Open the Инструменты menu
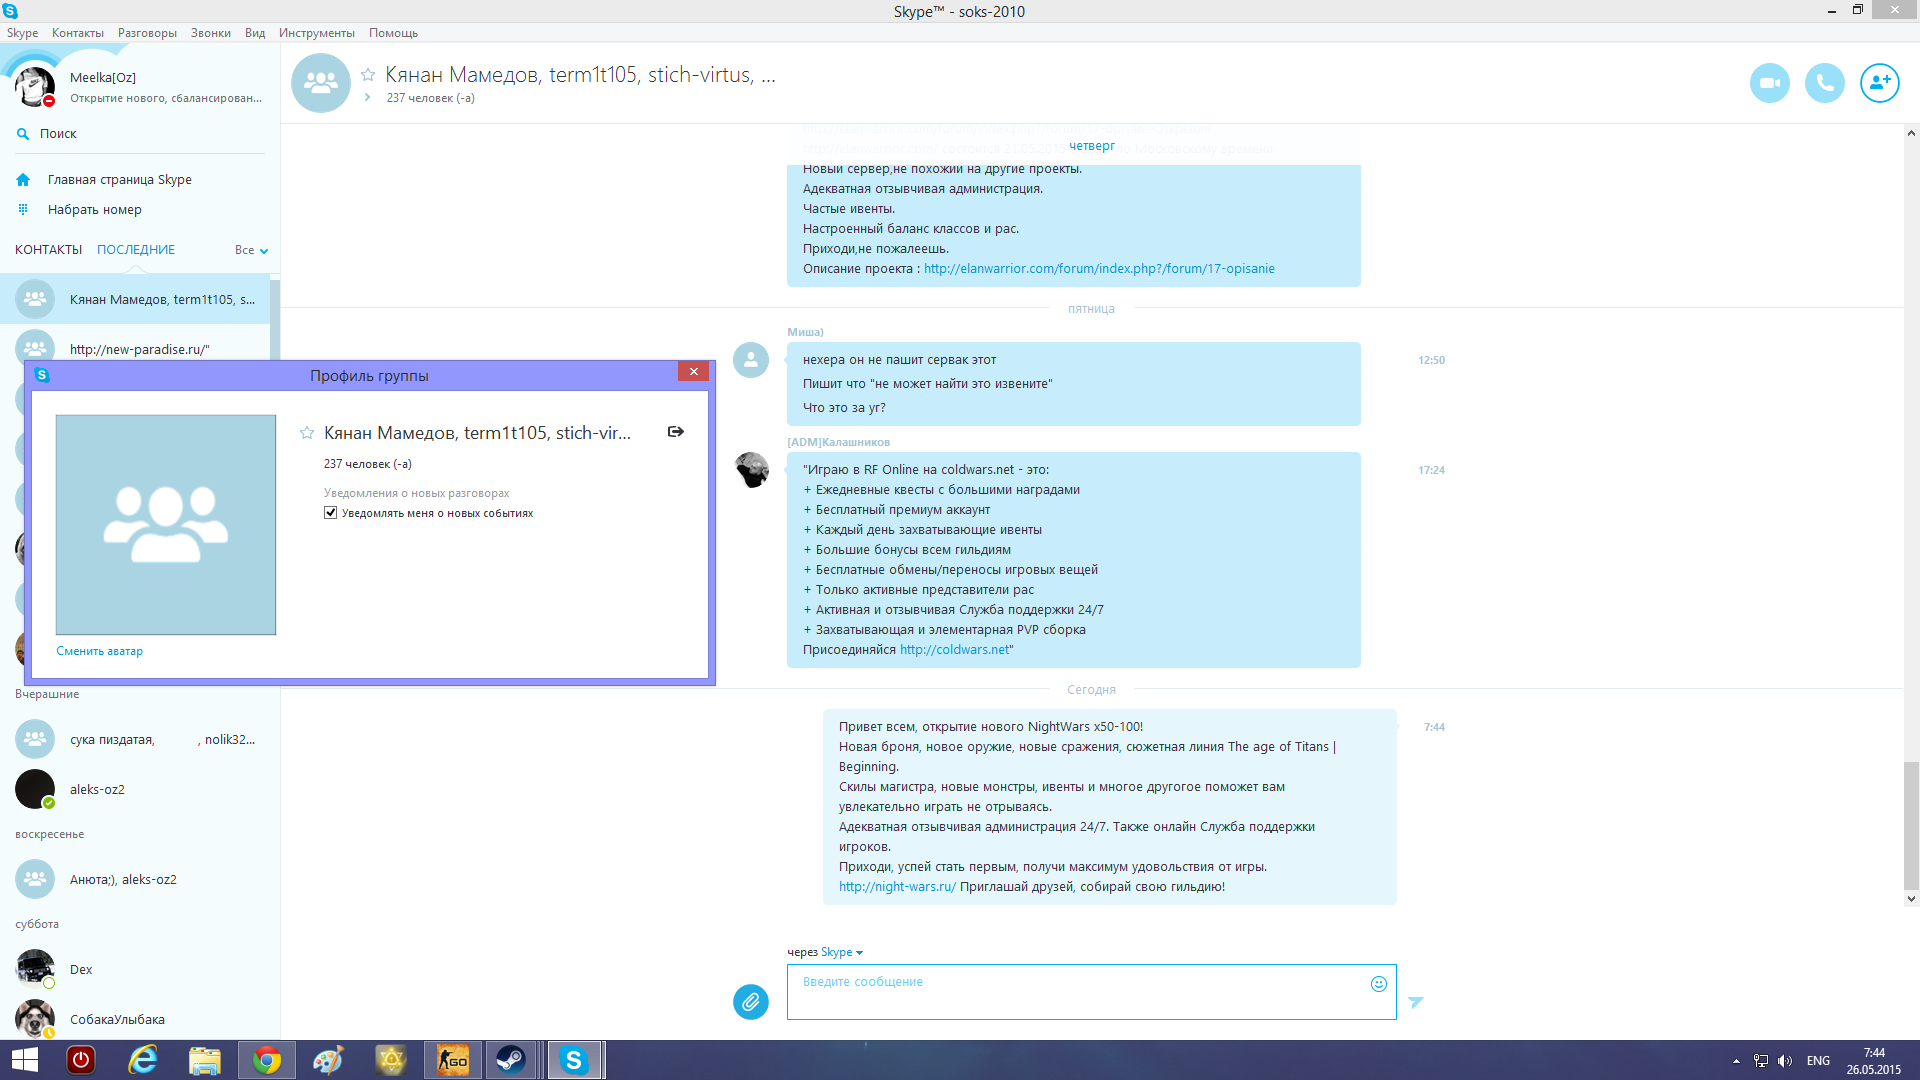The width and height of the screenshot is (1920, 1080). [x=316, y=33]
